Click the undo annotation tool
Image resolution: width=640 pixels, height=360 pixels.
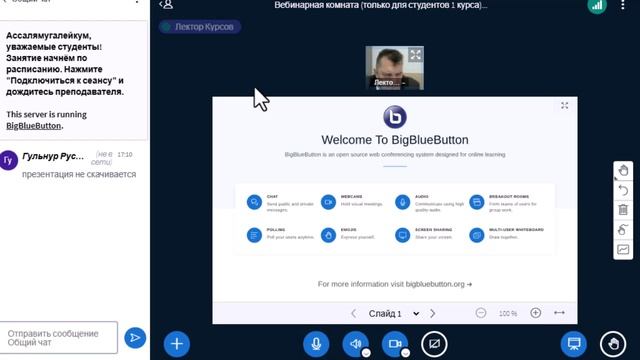(623, 190)
